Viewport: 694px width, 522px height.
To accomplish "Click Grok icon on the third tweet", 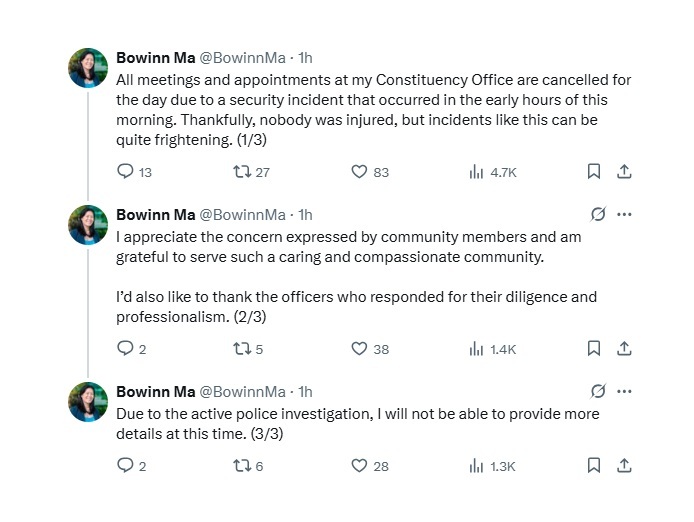I will pos(598,391).
